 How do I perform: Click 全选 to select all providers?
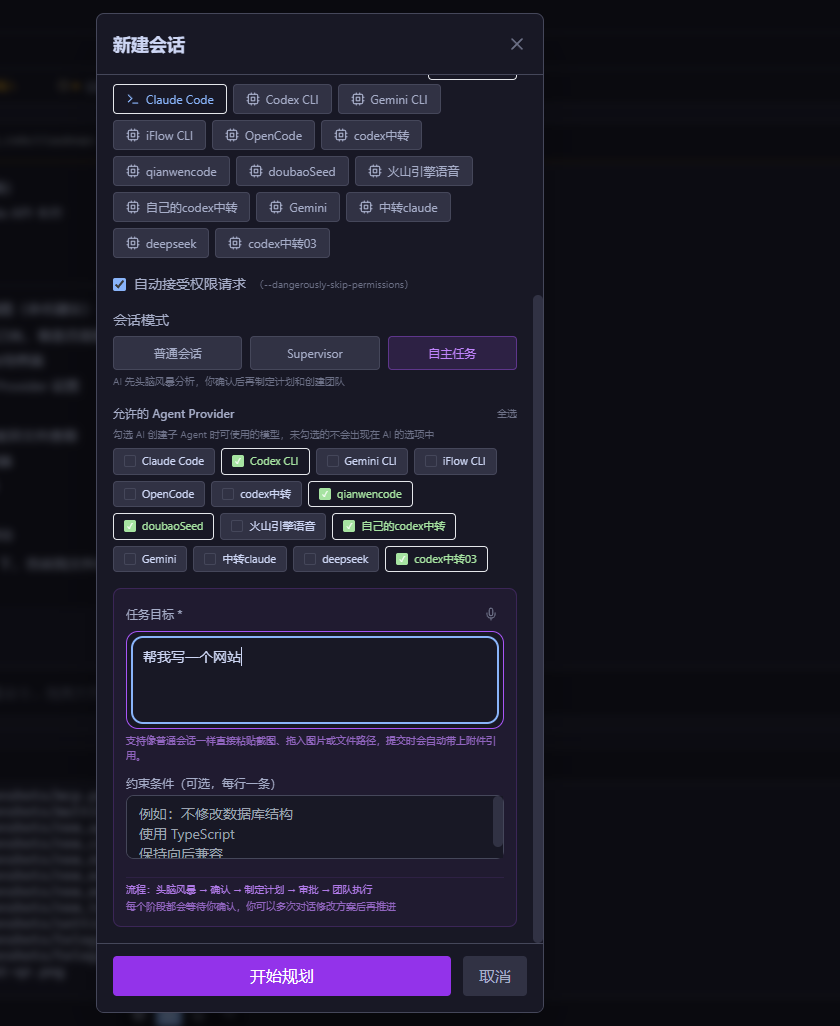click(506, 414)
